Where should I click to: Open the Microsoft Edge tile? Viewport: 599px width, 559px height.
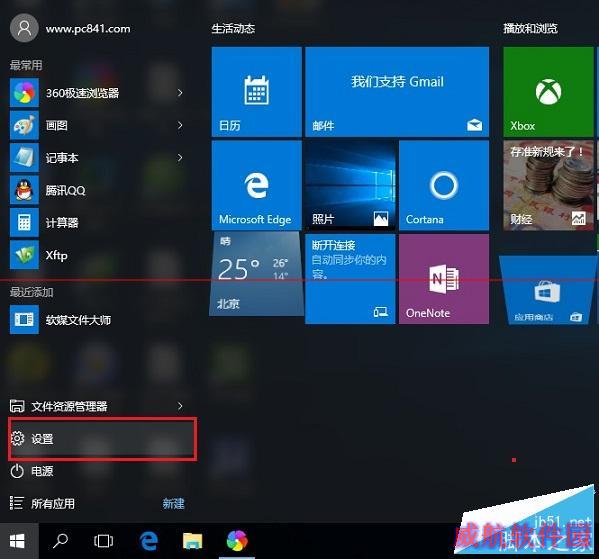point(256,186)
